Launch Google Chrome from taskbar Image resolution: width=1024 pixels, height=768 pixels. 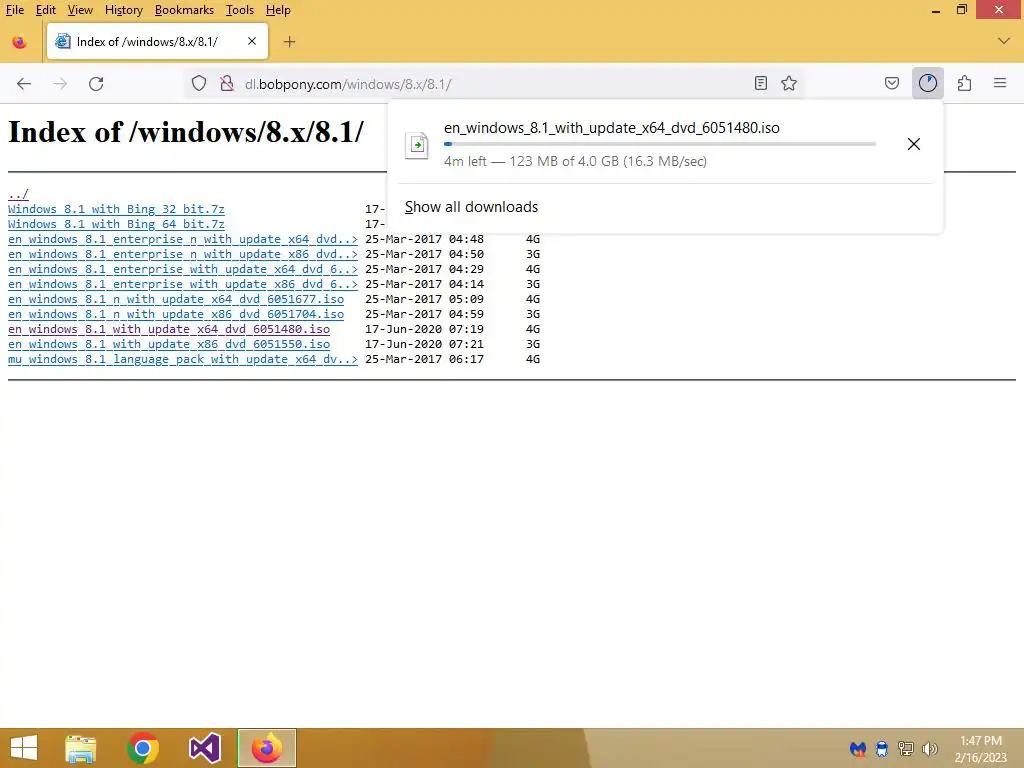(x=143, y=748)
